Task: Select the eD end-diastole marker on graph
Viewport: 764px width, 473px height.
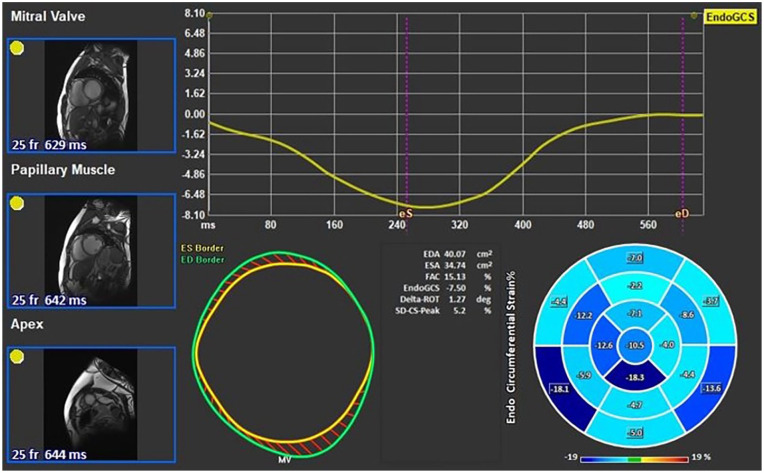Action: point(682,213)
